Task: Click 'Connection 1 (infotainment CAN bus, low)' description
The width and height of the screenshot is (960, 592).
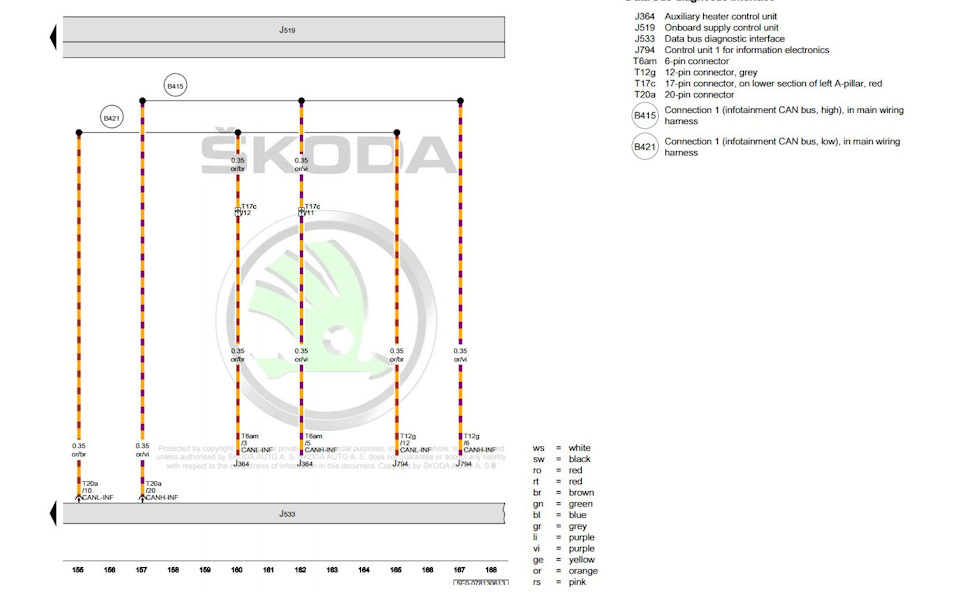Action: [782, 147]
